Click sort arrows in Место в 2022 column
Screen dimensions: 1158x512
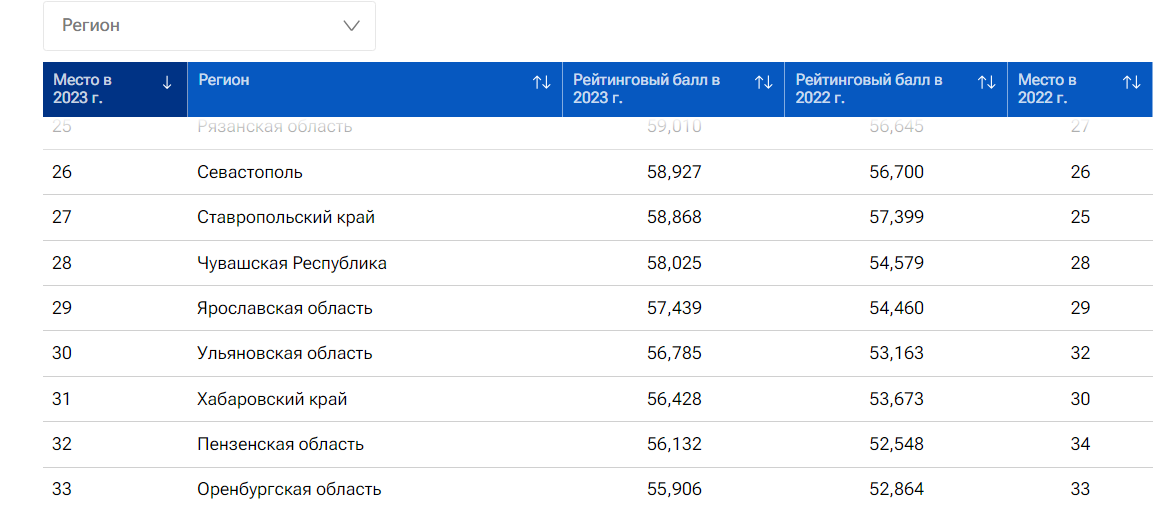[x=1131, y=83]
